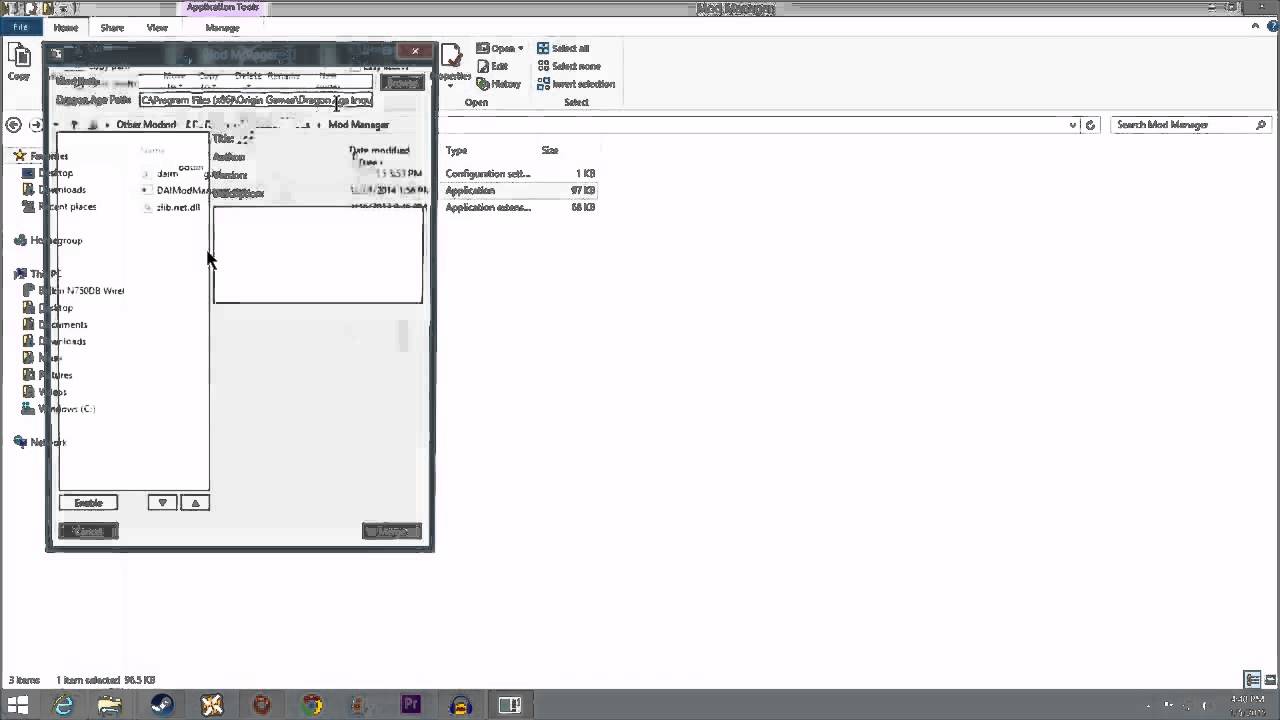Select the Application extens... row type

point(488,207)
